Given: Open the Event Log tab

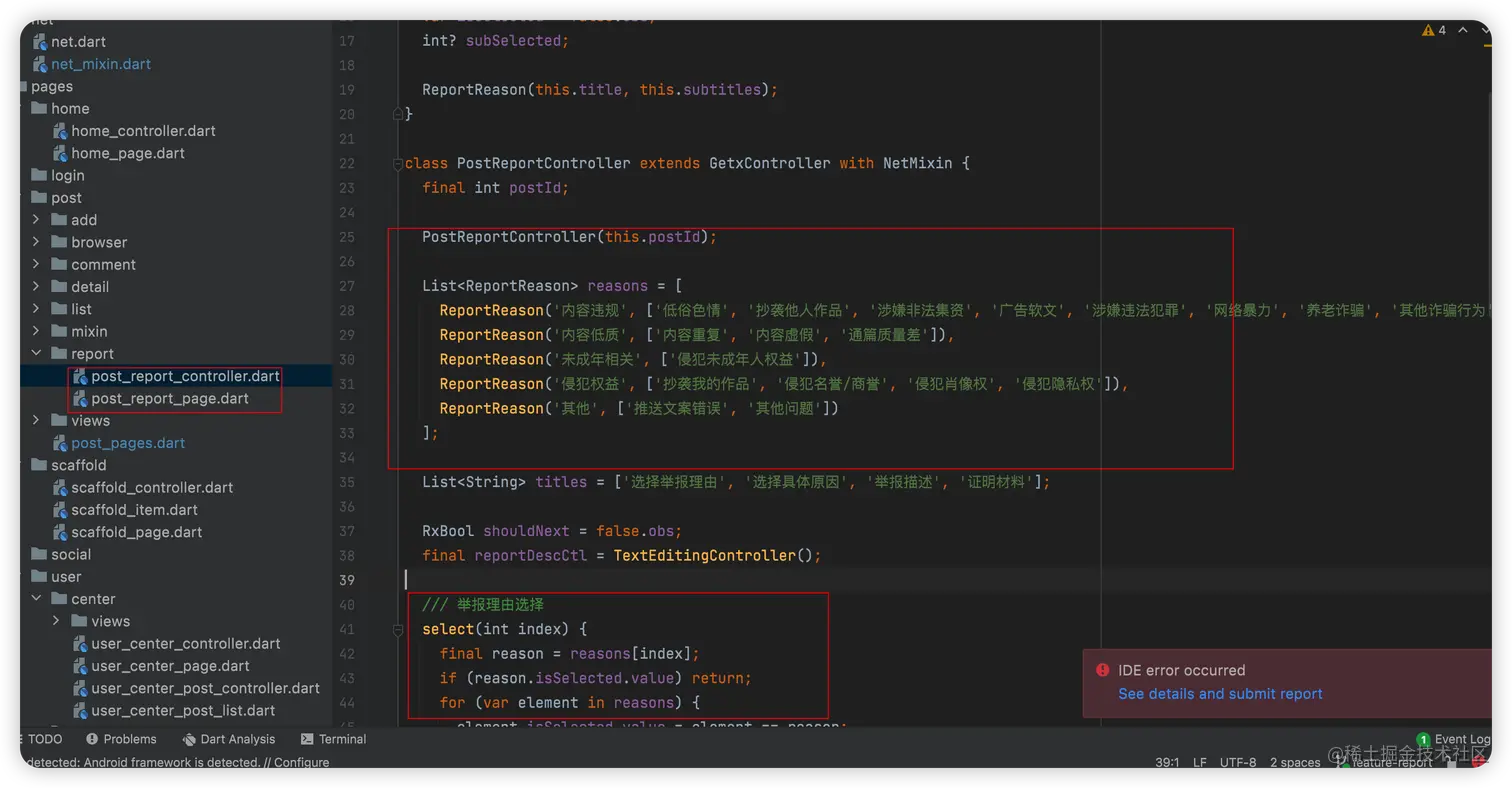Looking at the screenshot, I should coord(1455,740).
